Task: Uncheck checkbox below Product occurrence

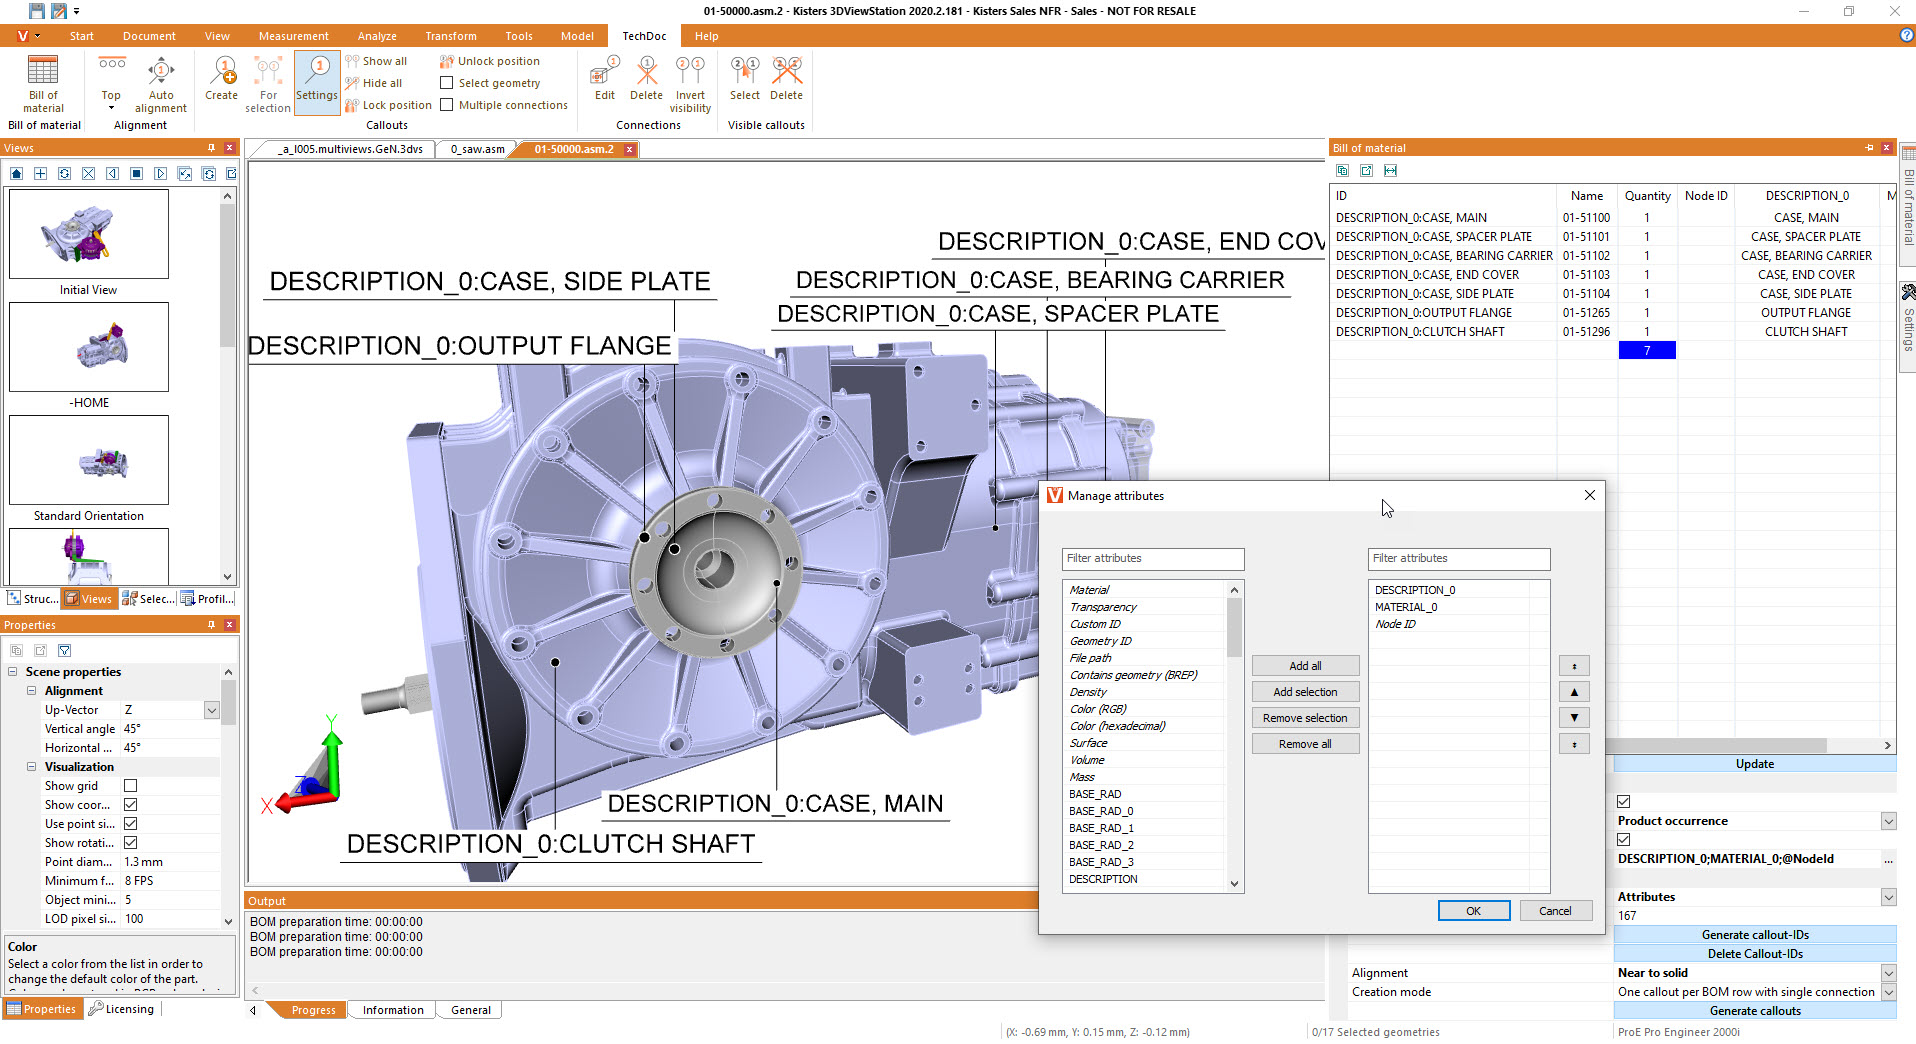Action: click(1624, 840)
